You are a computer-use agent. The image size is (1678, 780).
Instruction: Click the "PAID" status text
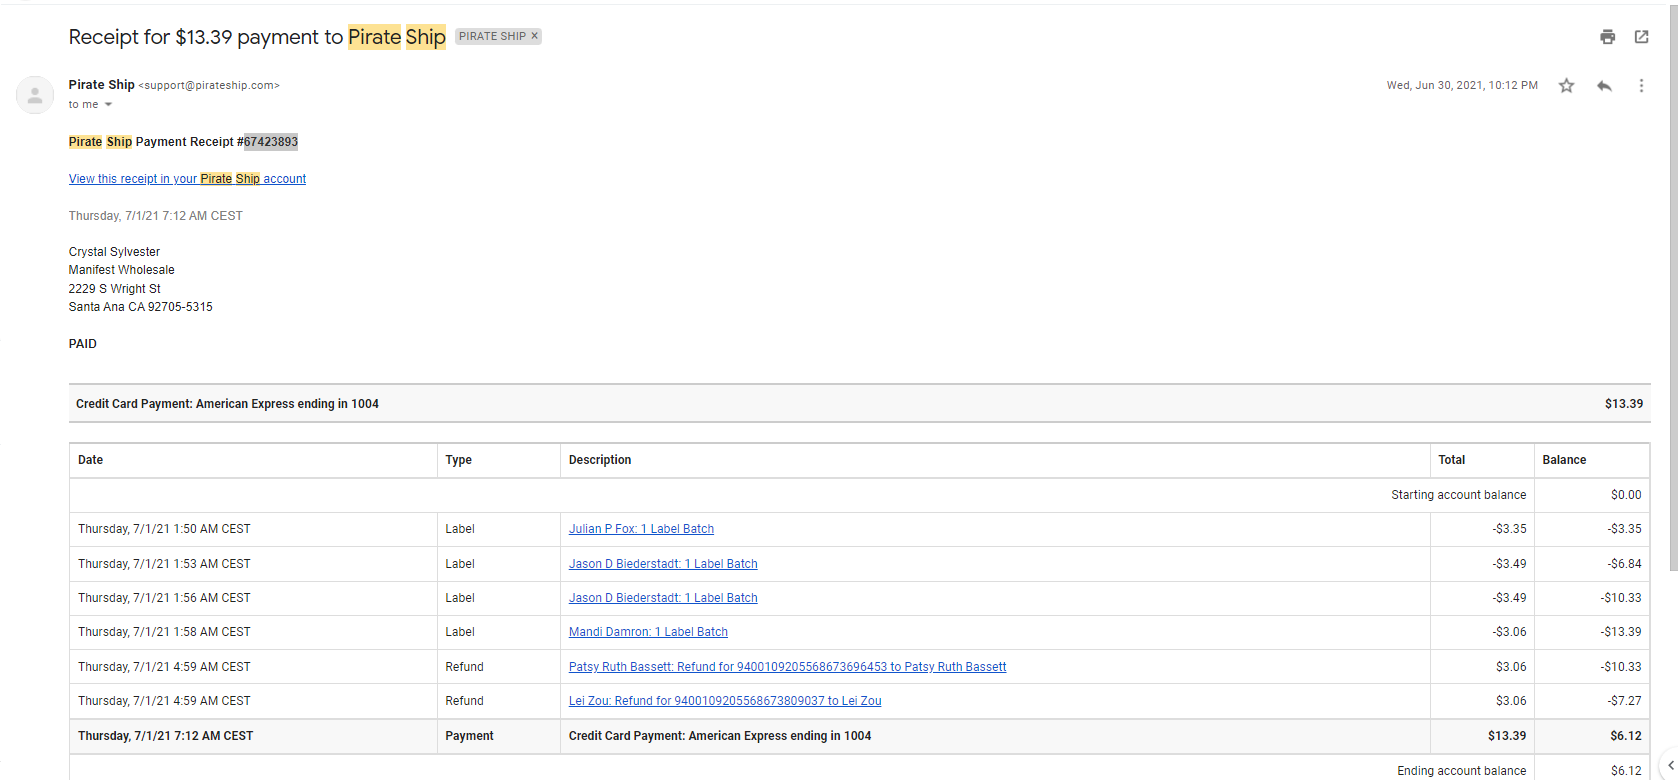[x=83, y=344]
